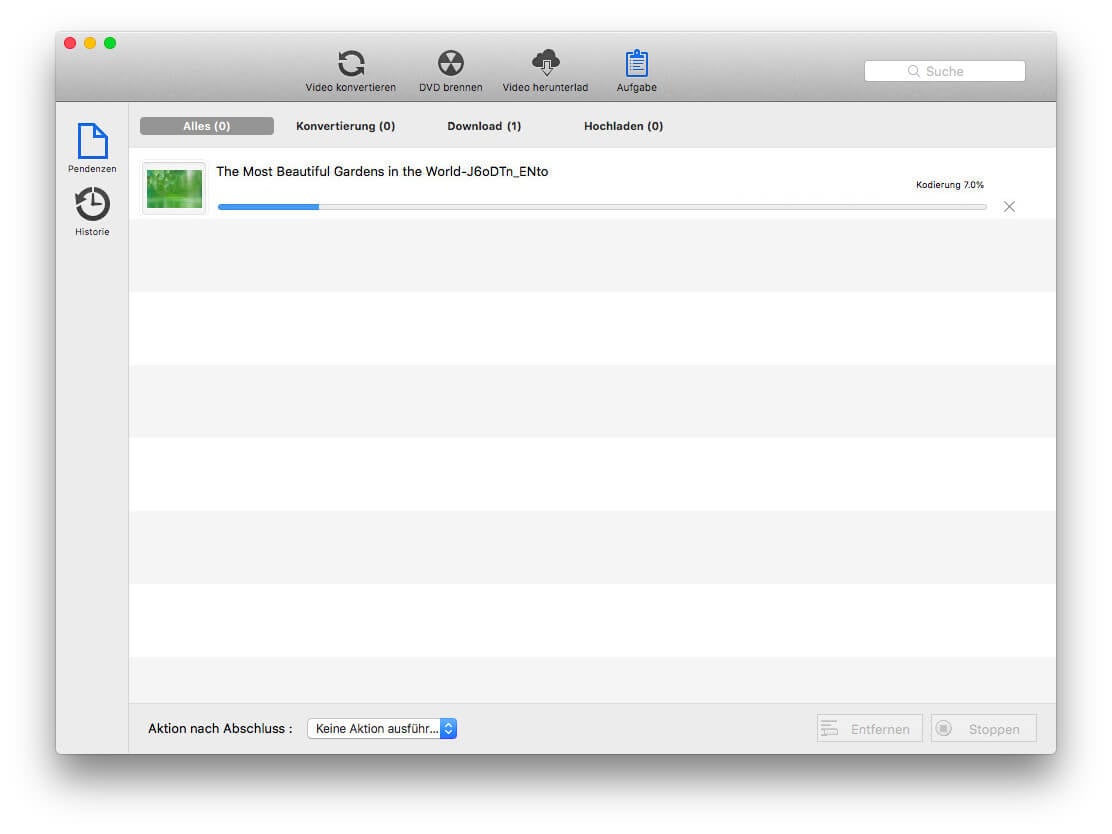The height and width of the screenshot is (834, 1112).
Task: Click the 'Kodierung 7.0%' status text
Action: pos(950,184)
